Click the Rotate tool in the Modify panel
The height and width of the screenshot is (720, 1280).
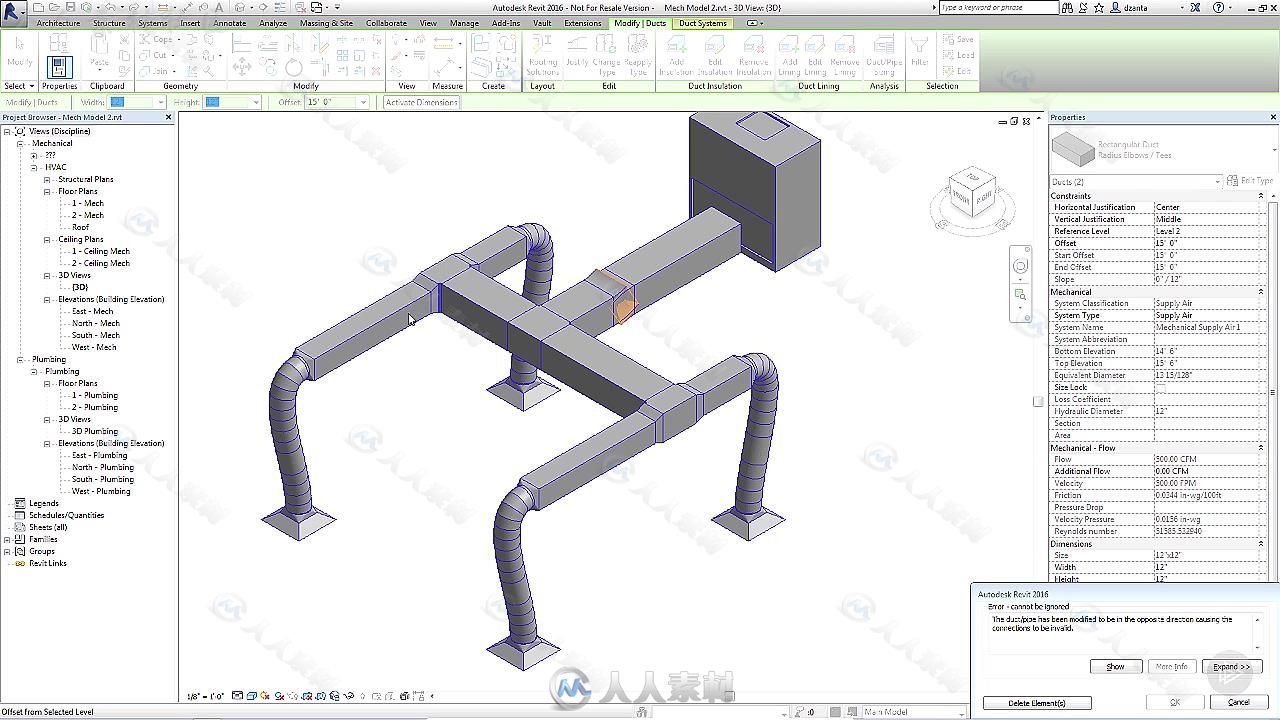(x=294, y=67)
